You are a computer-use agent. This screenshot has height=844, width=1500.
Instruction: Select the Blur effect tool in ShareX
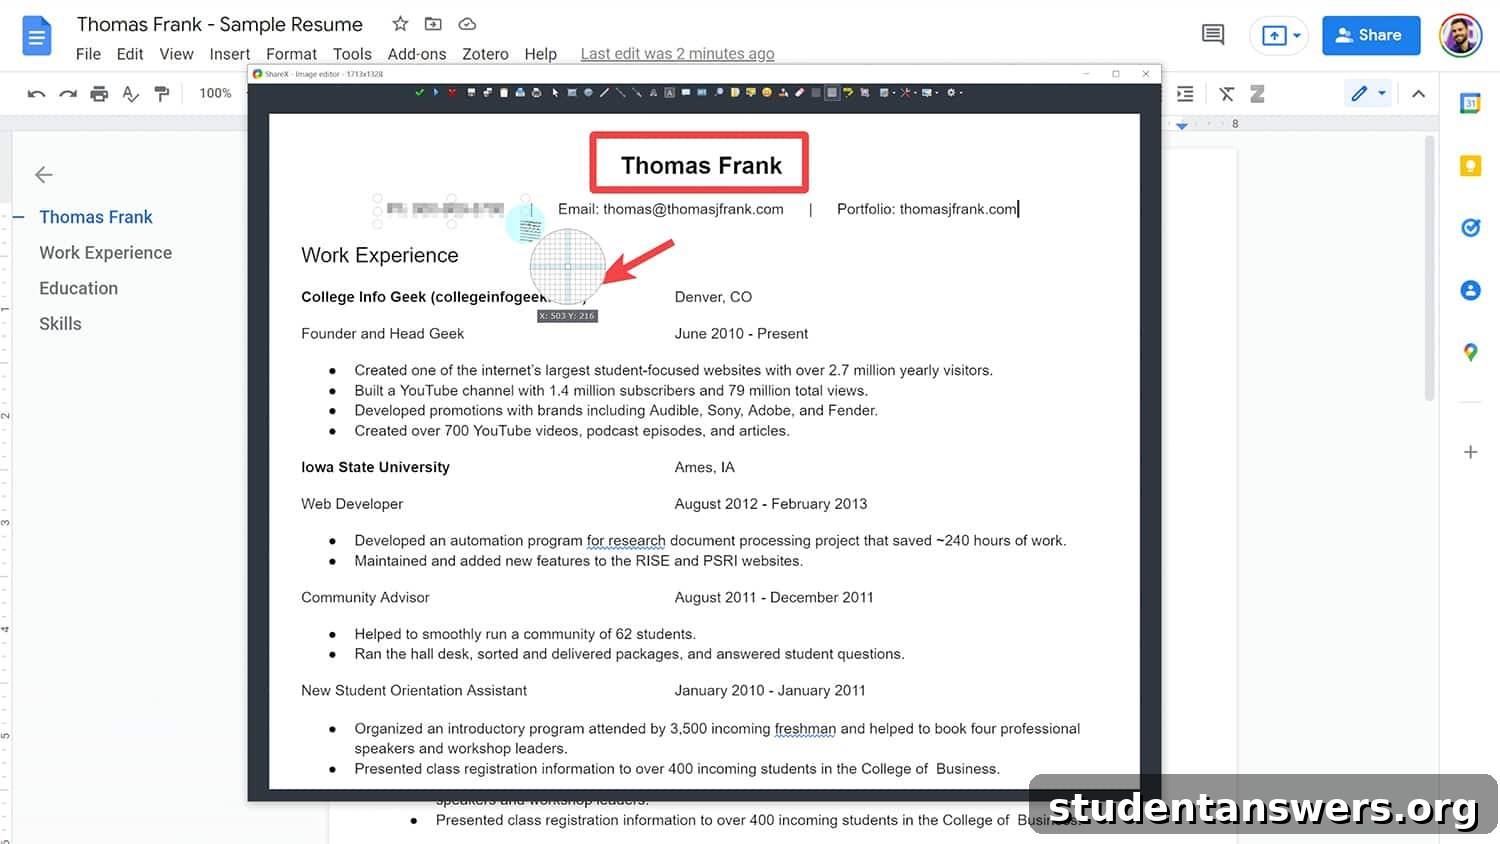tap(816, 92)
